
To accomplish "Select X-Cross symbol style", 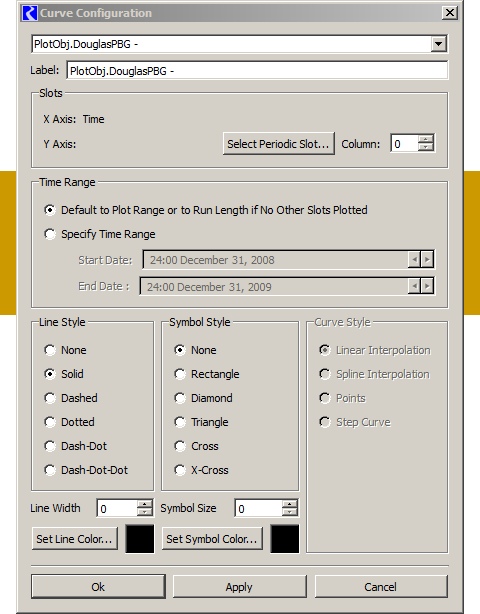I will coord(201,470).
